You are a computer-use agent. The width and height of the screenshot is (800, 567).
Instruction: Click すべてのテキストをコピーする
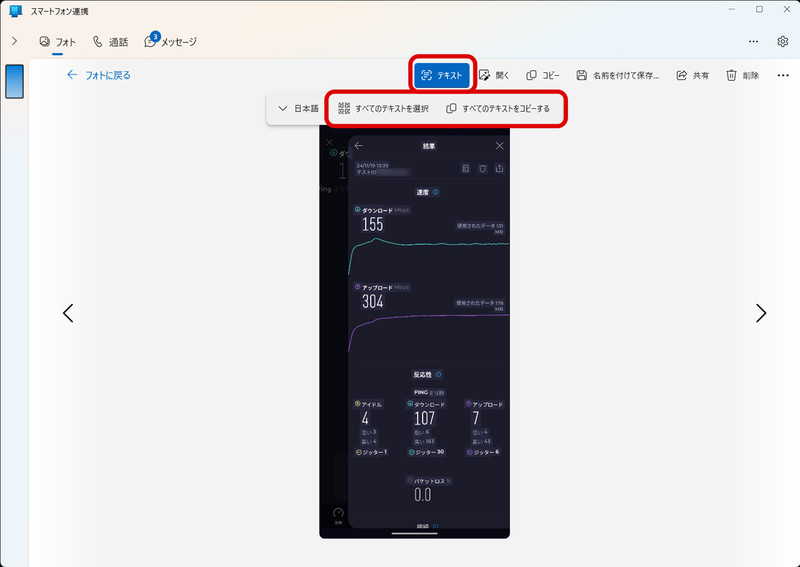point(498,108)
